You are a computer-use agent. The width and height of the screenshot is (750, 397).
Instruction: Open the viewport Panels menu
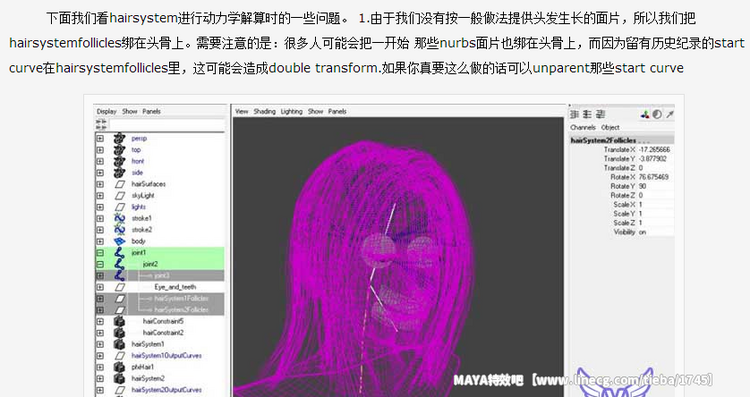click(x=337, y=111)
